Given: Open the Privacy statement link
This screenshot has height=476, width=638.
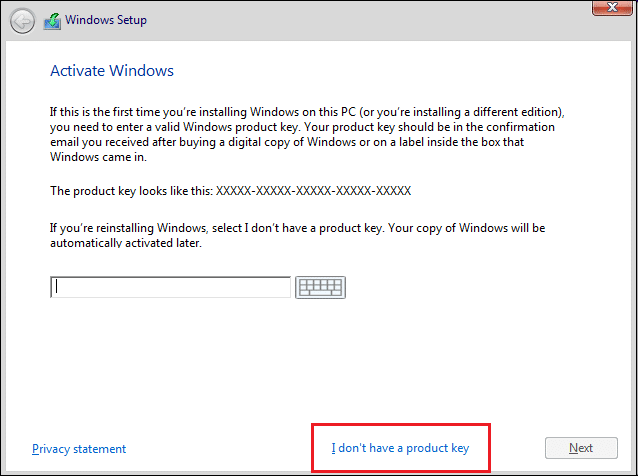Looking at the screenshot, I should [x=79, y=449].
